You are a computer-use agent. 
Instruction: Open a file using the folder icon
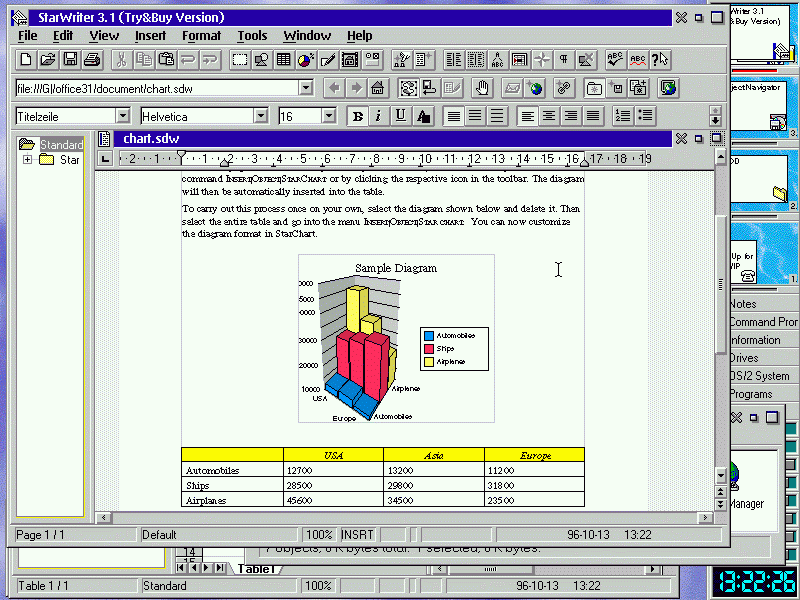click(48, 60)
